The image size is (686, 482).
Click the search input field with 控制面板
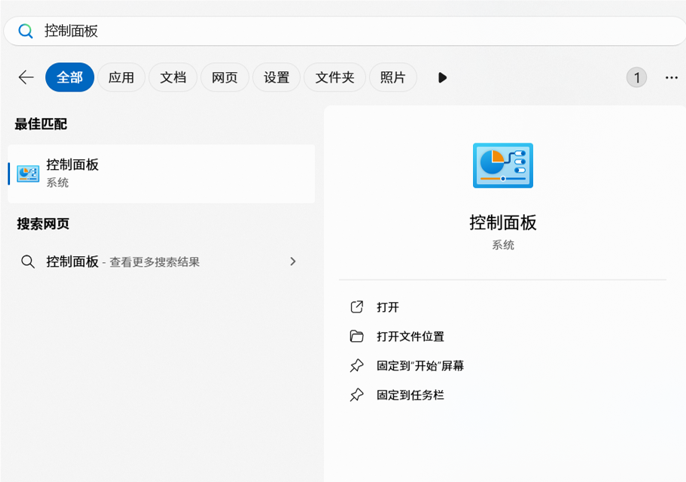[340, 31]
